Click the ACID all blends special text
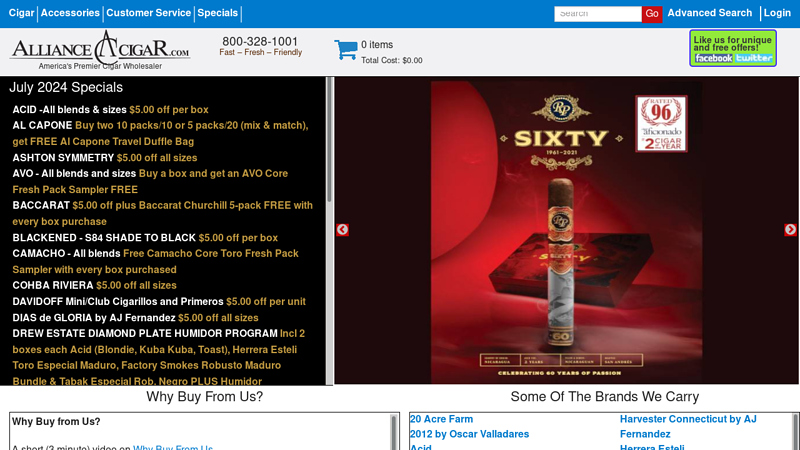This screenshot has width=800, height=450. (x=110, y=110)
